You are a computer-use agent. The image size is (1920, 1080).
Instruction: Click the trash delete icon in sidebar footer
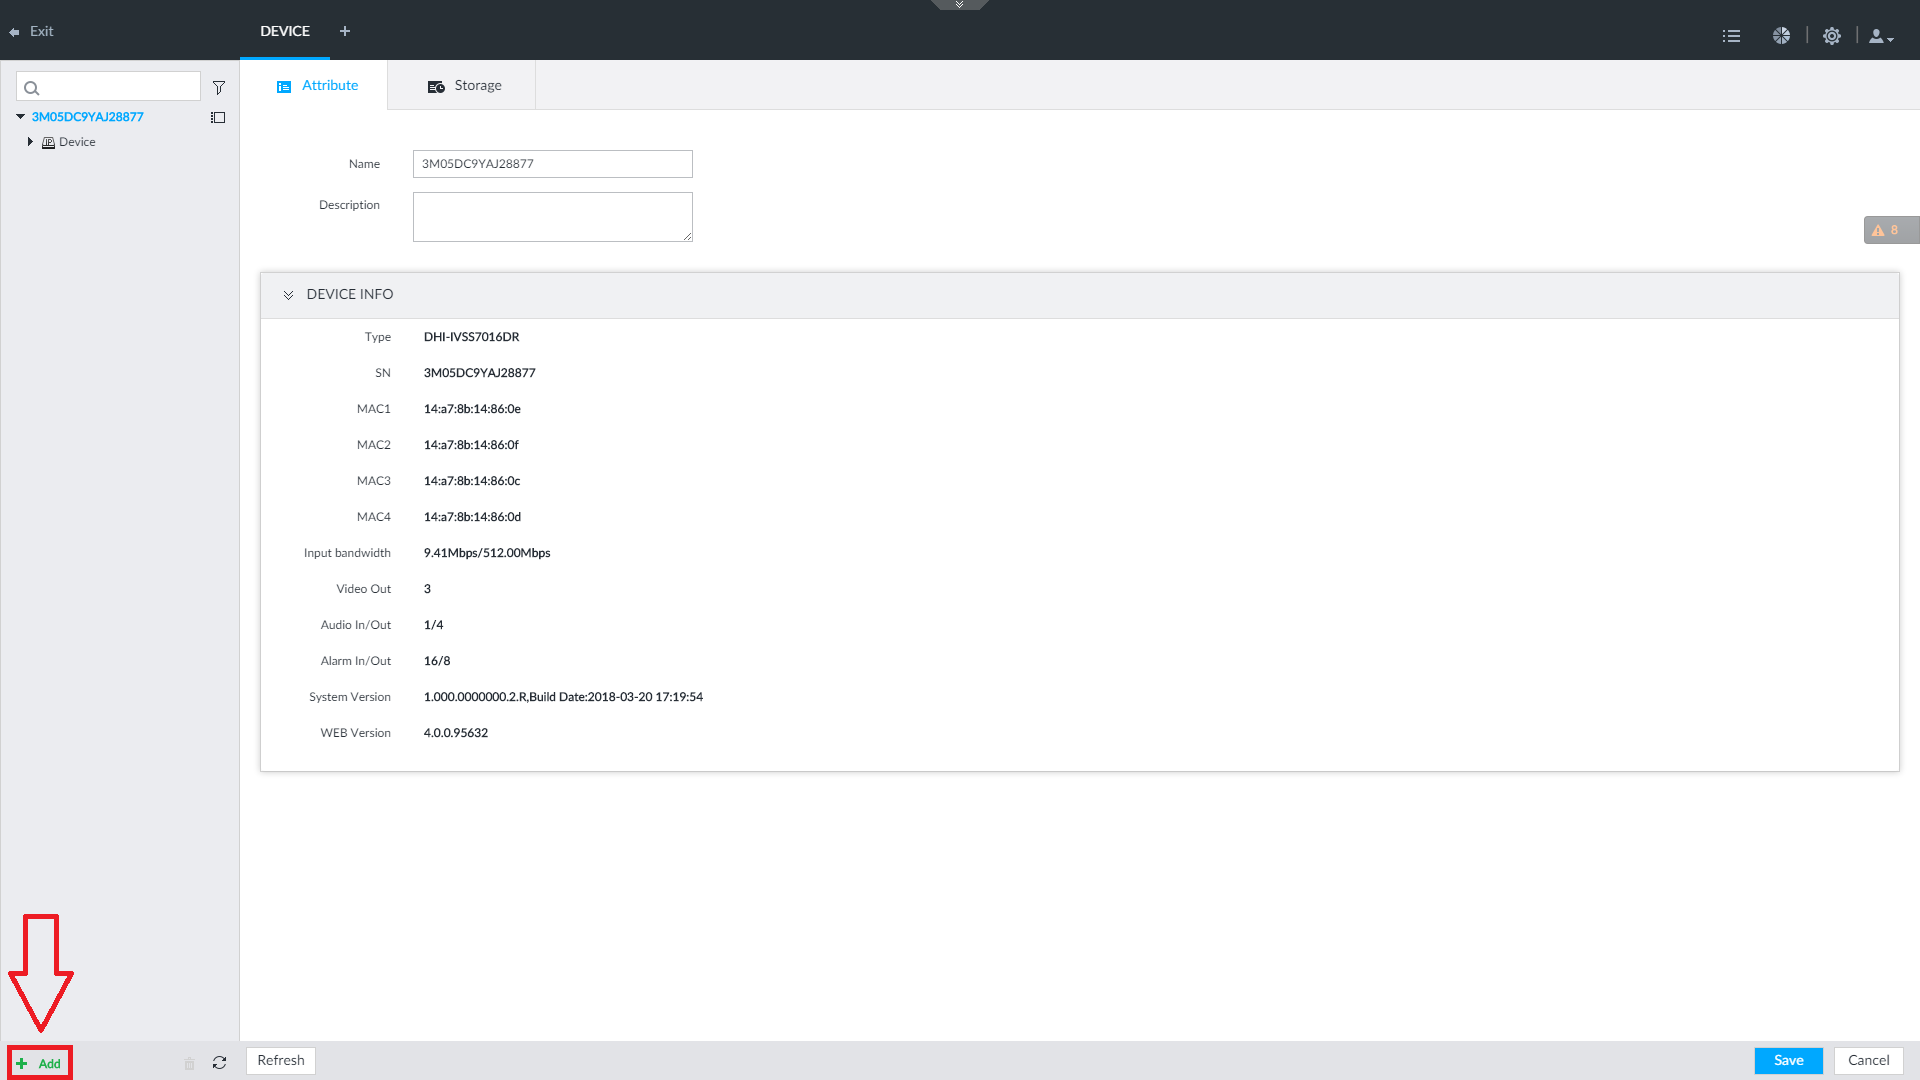189,1064
